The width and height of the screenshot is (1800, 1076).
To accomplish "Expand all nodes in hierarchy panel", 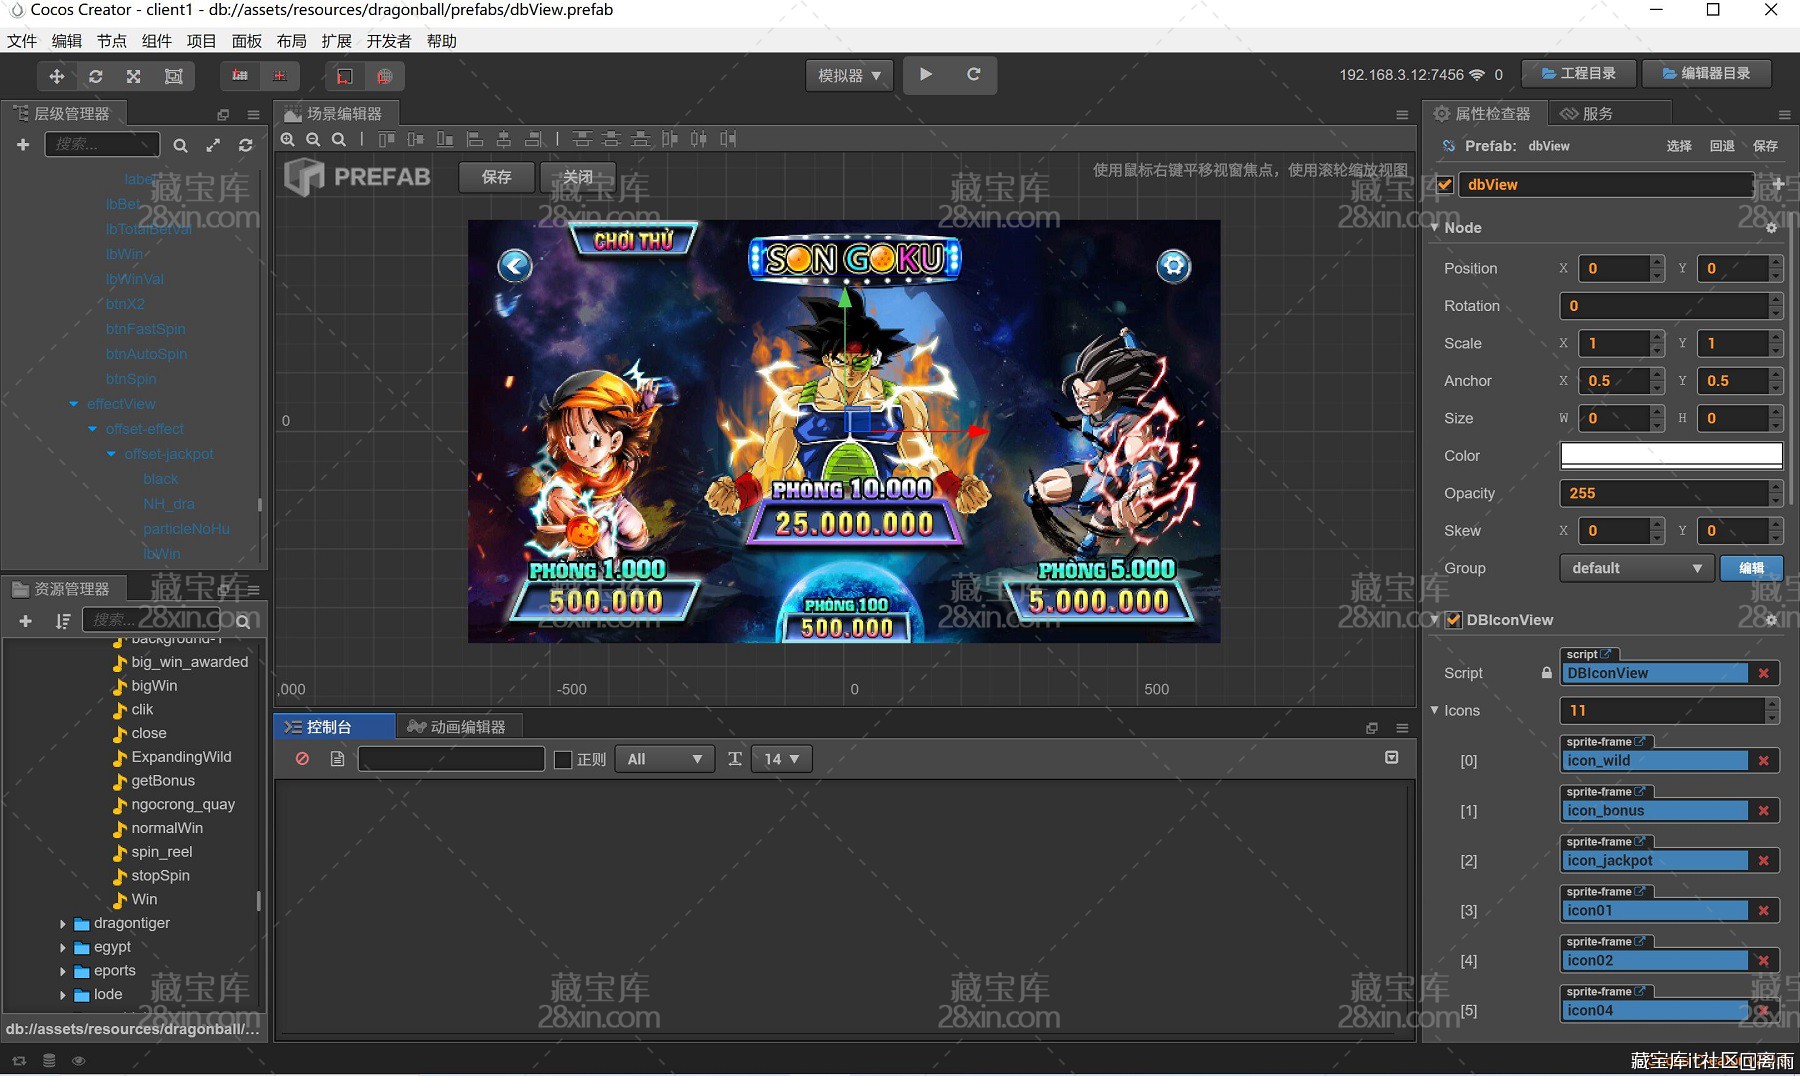I will [213, 145].
